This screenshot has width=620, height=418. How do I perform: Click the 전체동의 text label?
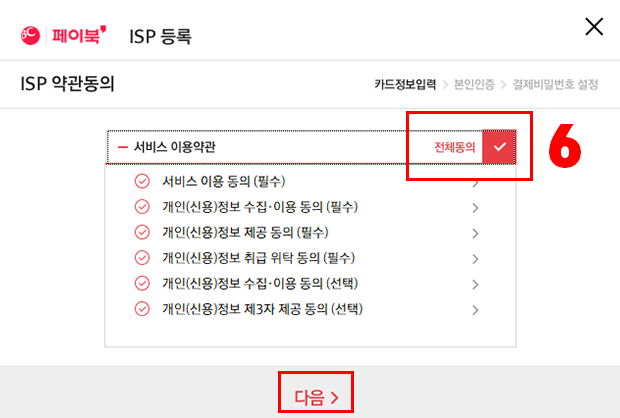(x=454, y=147)
